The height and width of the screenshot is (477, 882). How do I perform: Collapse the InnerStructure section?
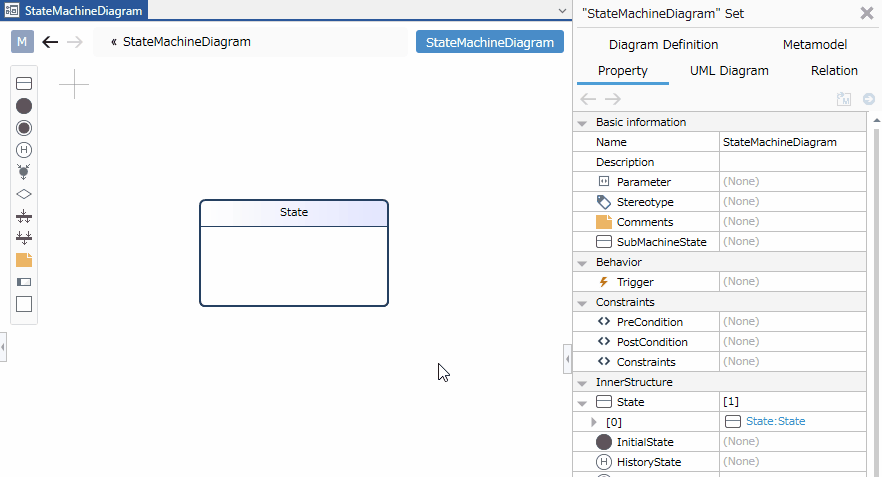point(582,382)
